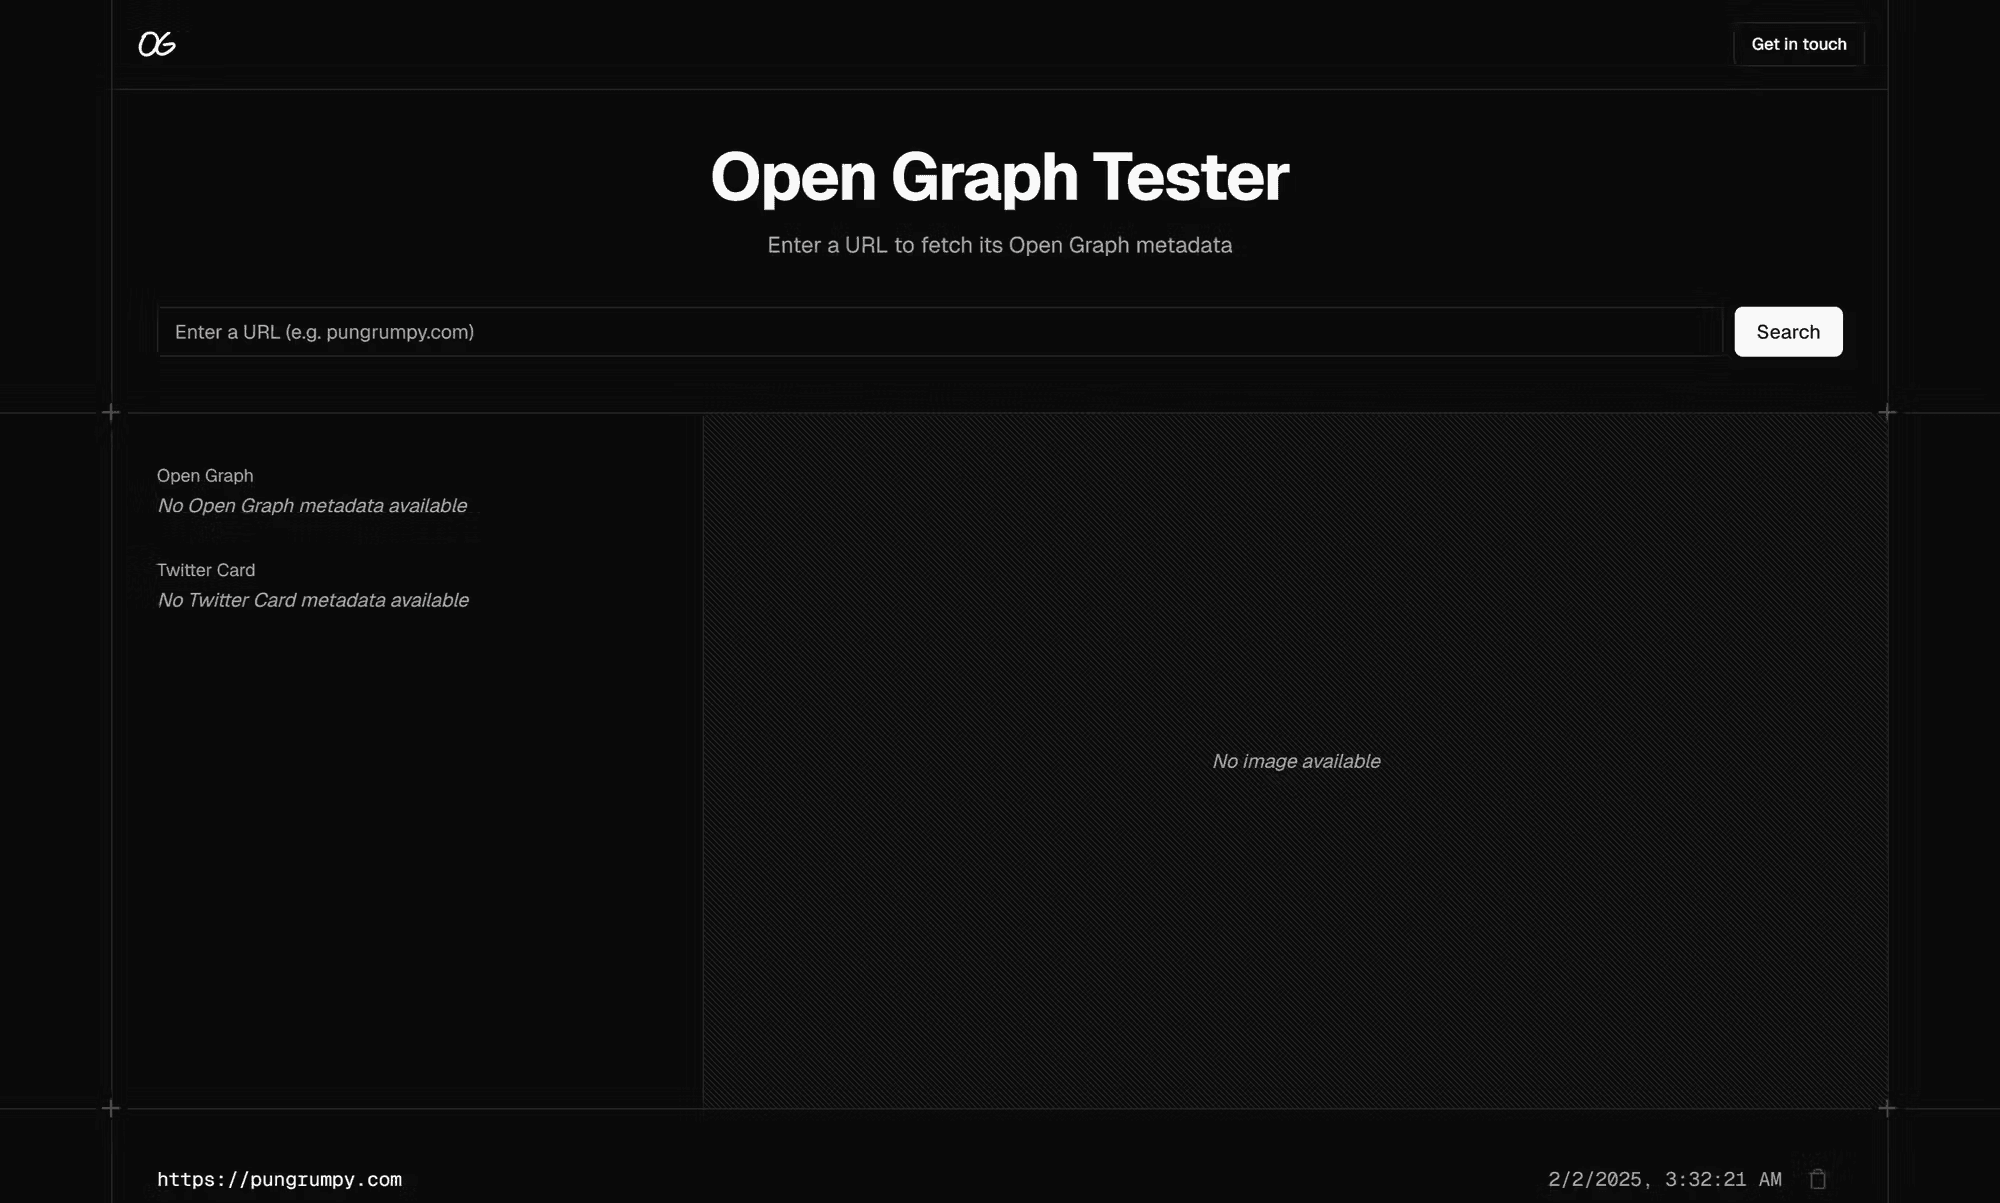The image size is (2000, 1203).
Task: Select the Open Graph section heading
Action: coord(205,475)
